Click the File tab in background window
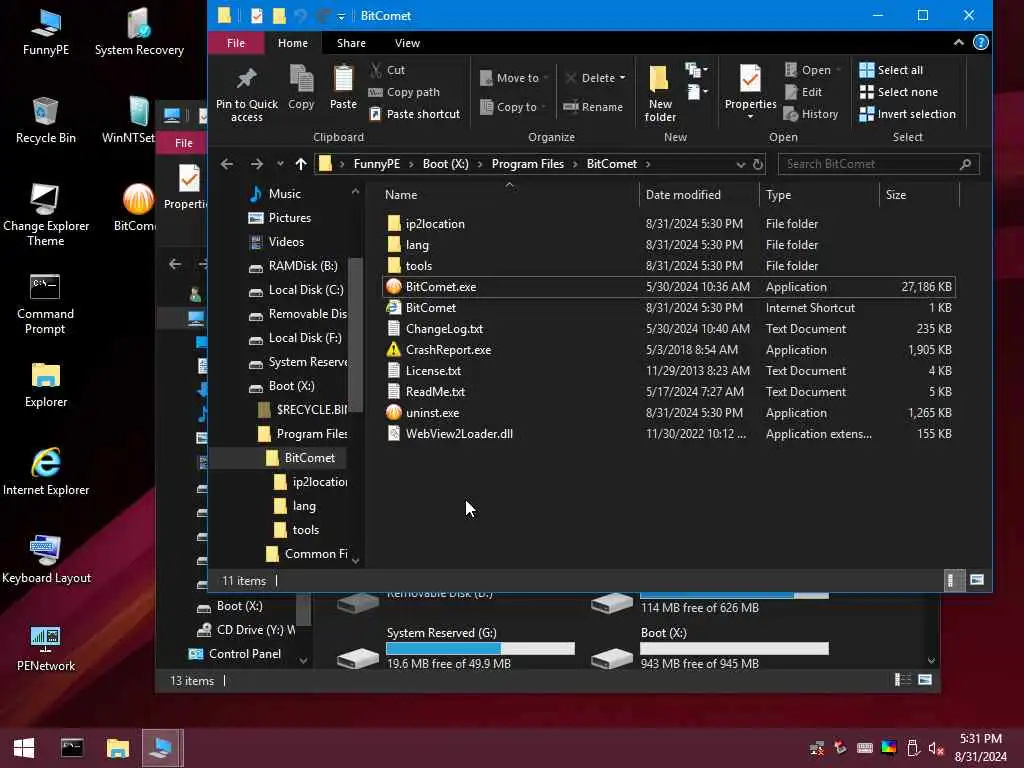 pos(183,142)
